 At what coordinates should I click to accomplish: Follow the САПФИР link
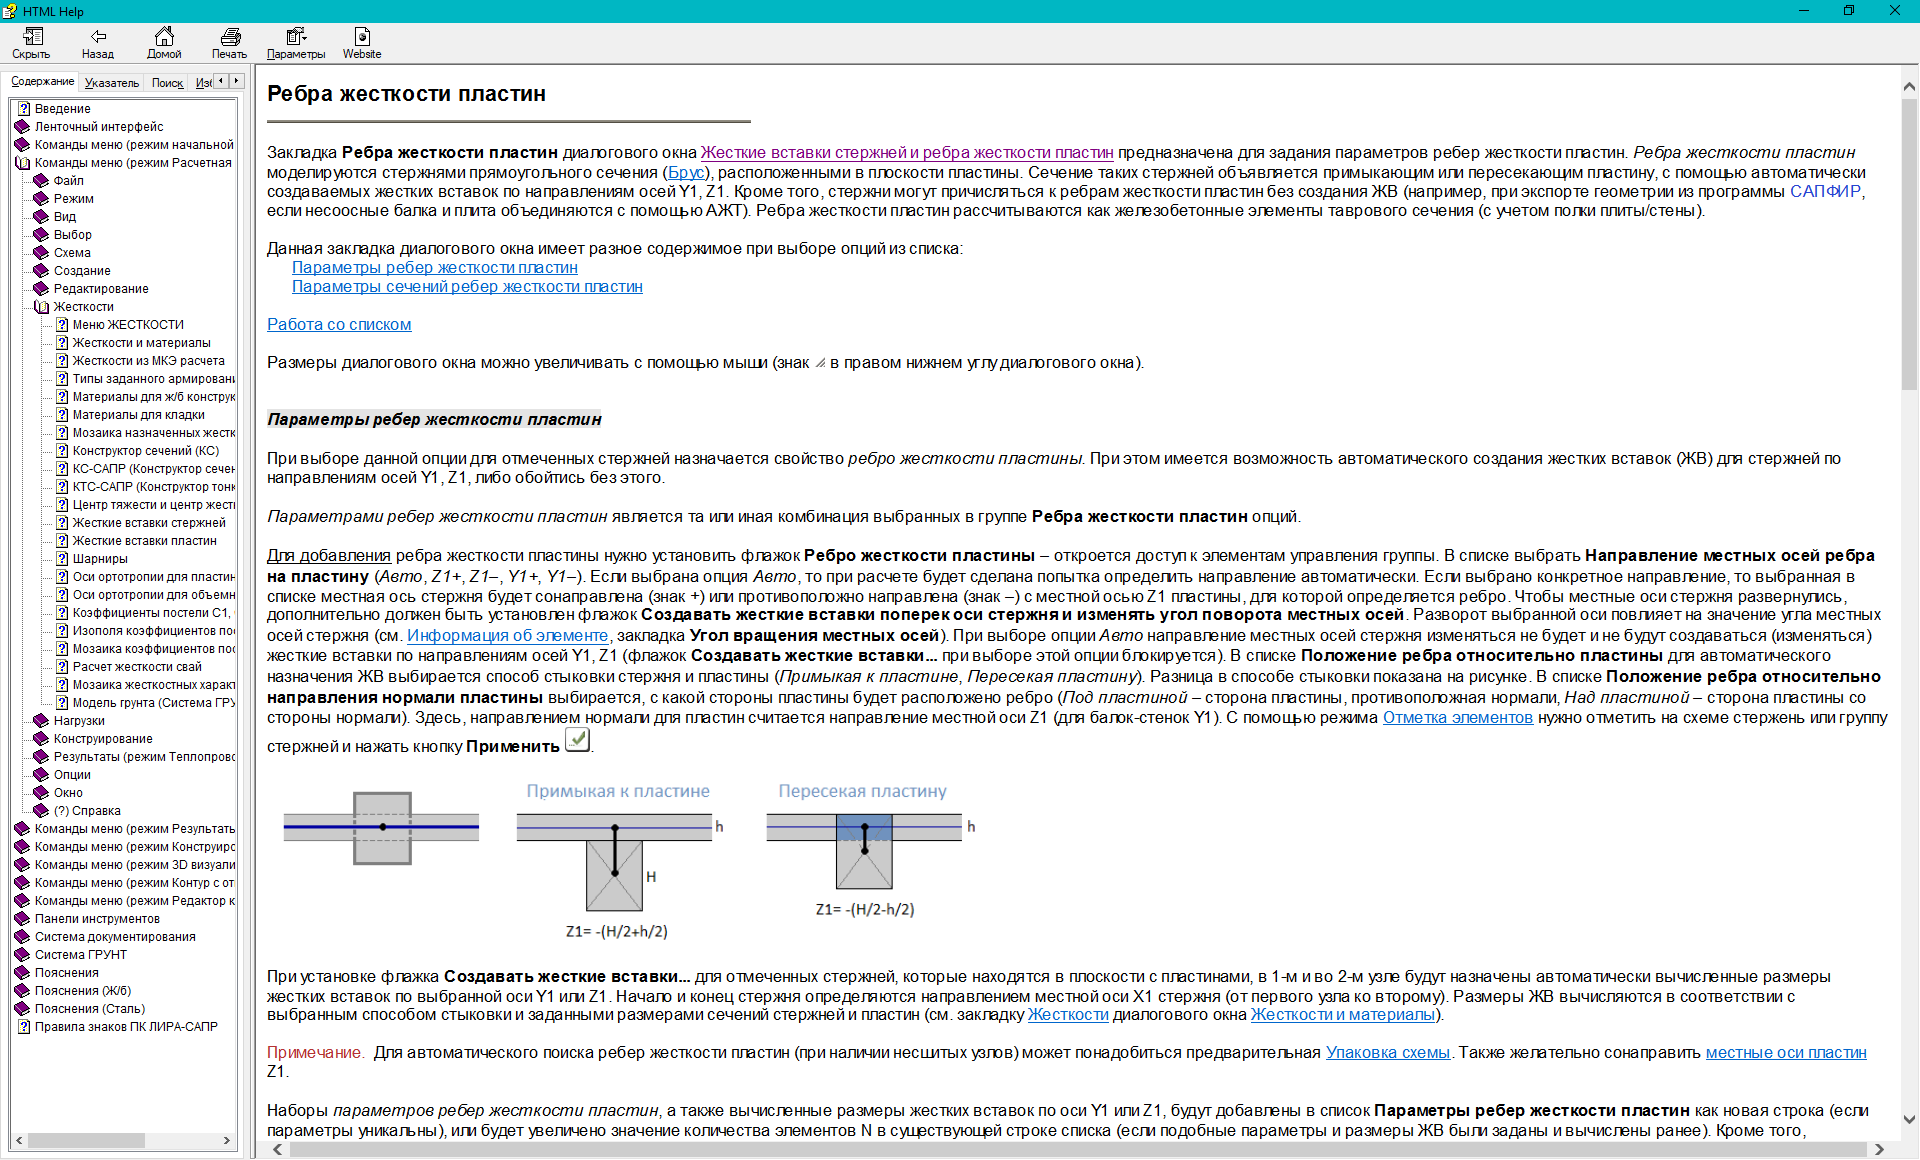pyautogui.click(x=1825, y=191)
